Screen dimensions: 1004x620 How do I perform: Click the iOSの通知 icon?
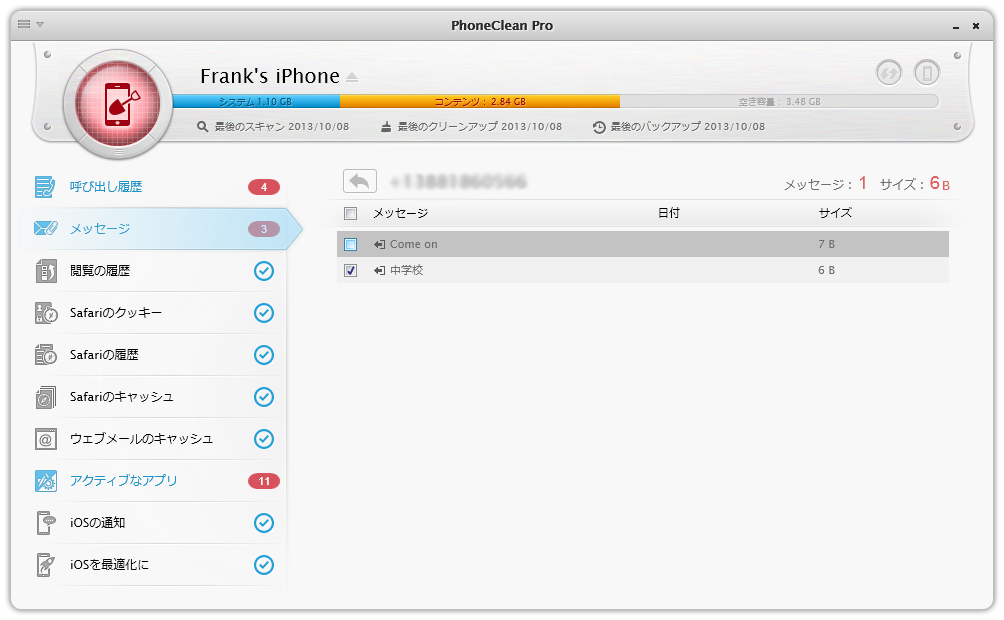pos(46,523)
